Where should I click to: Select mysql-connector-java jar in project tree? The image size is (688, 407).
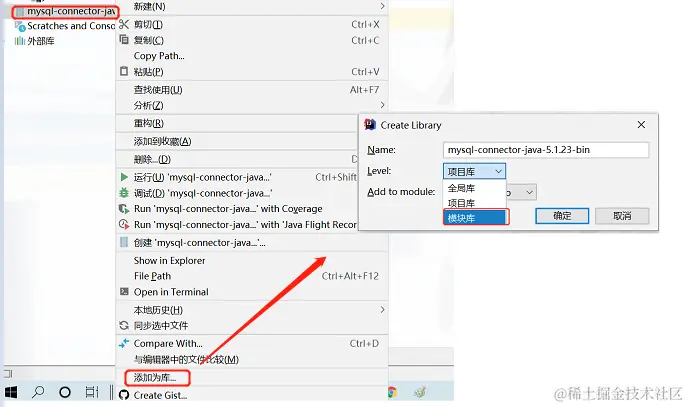(66, 11)
